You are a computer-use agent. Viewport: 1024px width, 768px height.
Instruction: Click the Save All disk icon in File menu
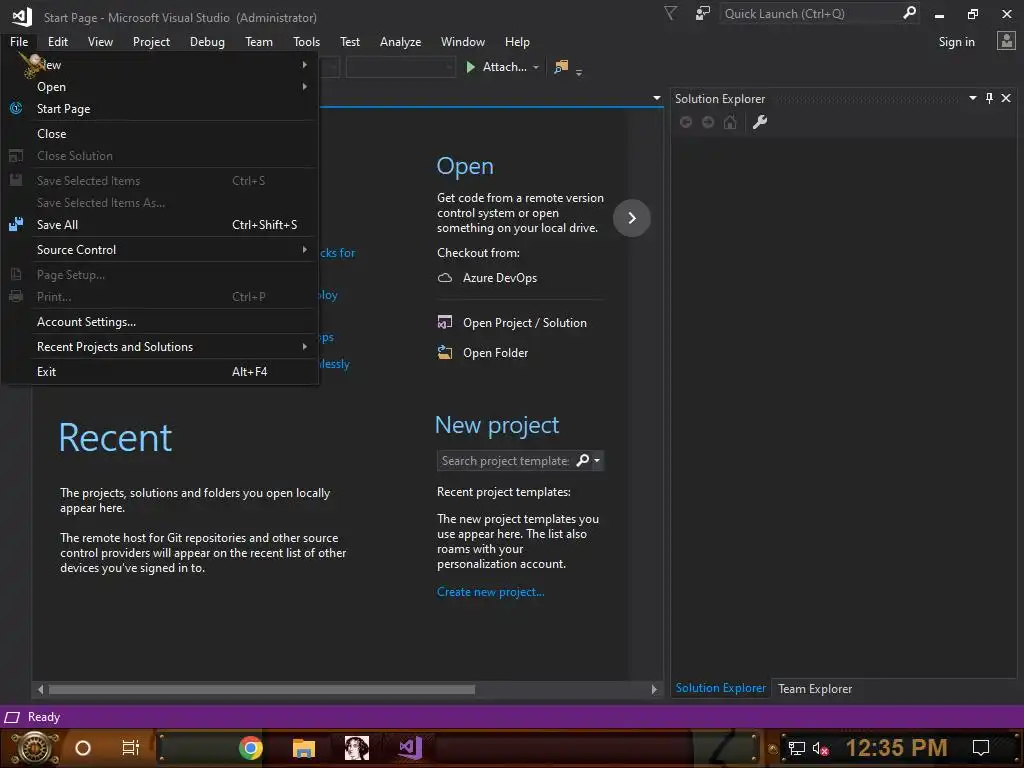(16, 225)
